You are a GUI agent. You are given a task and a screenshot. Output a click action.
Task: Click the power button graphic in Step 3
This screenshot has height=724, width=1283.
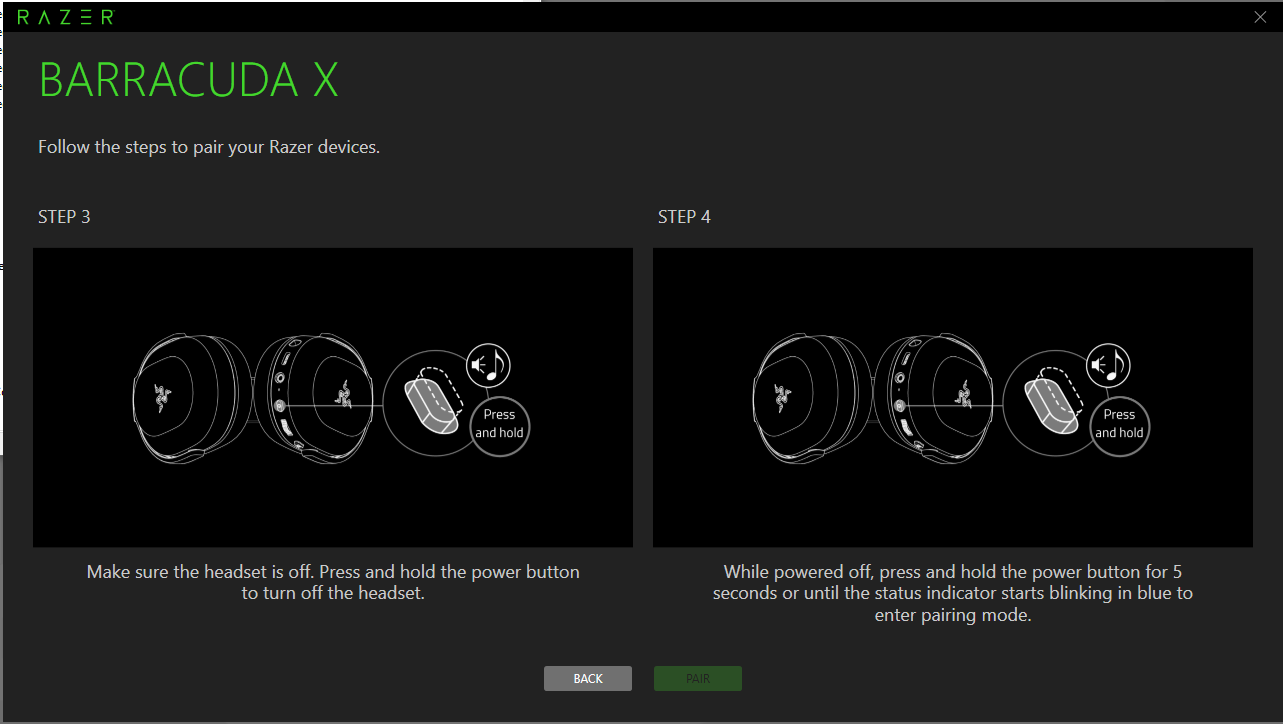pos(432,404)
